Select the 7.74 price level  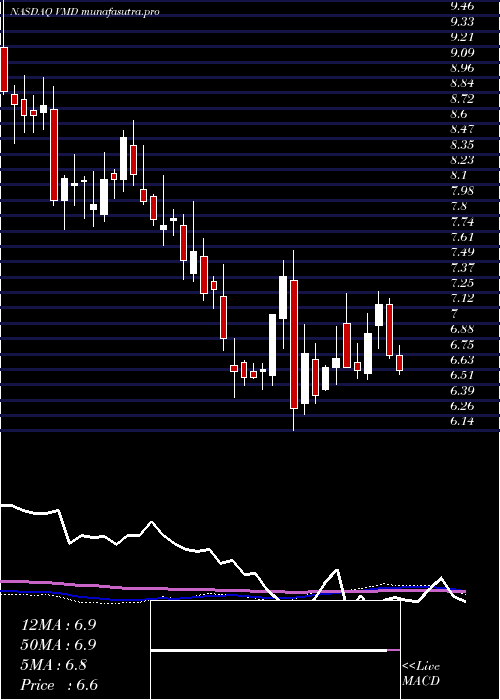click(x=462, y=222)
